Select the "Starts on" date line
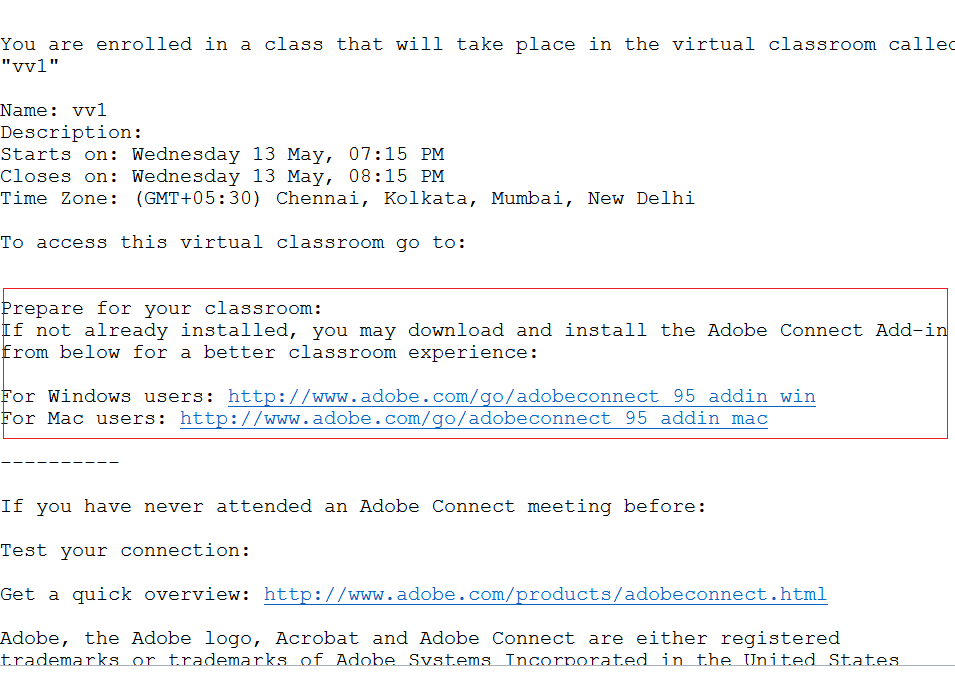 click(x=222, y=154)
